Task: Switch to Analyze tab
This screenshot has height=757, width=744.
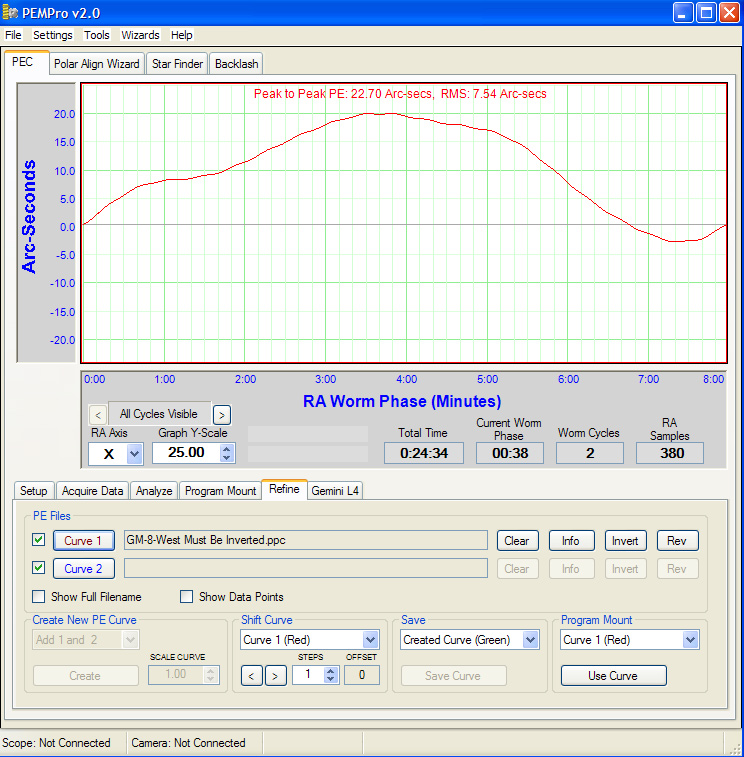Action: coord(154,491)
